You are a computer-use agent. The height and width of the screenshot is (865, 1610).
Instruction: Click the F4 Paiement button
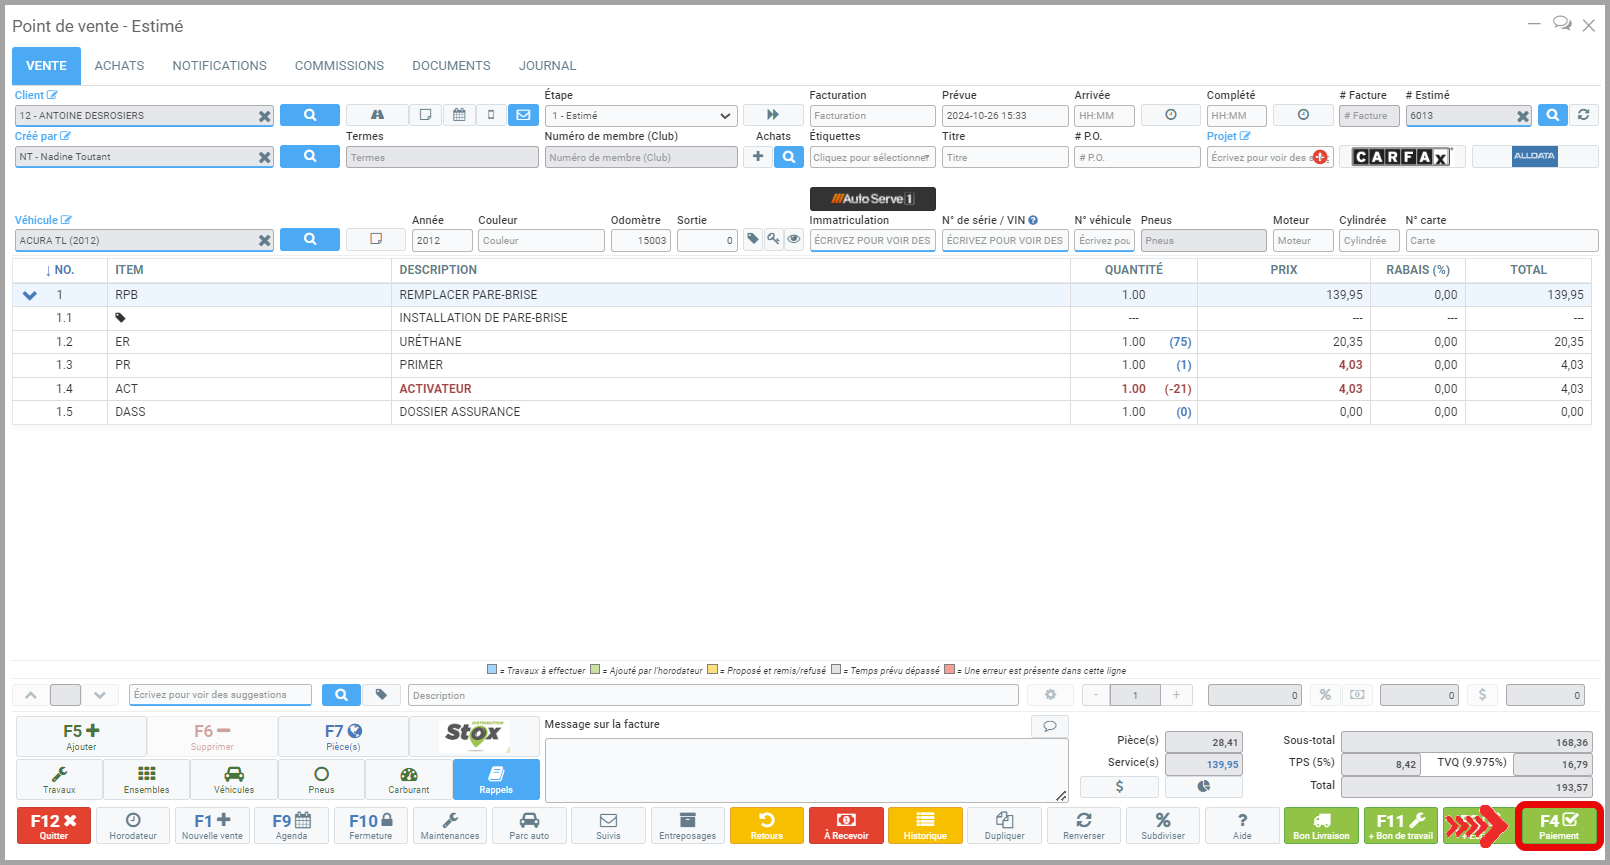1558,826
